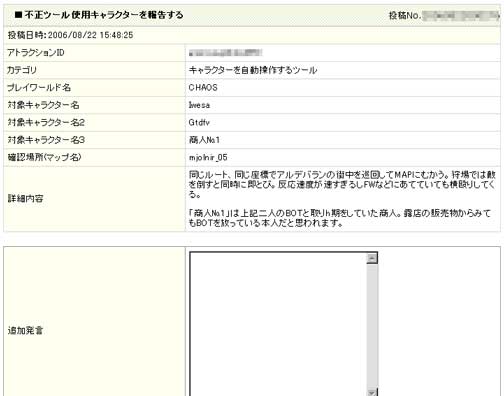Click the detail paragraph starting 同じルート
This screenshot has height=396, width=504.
point(342,184)
